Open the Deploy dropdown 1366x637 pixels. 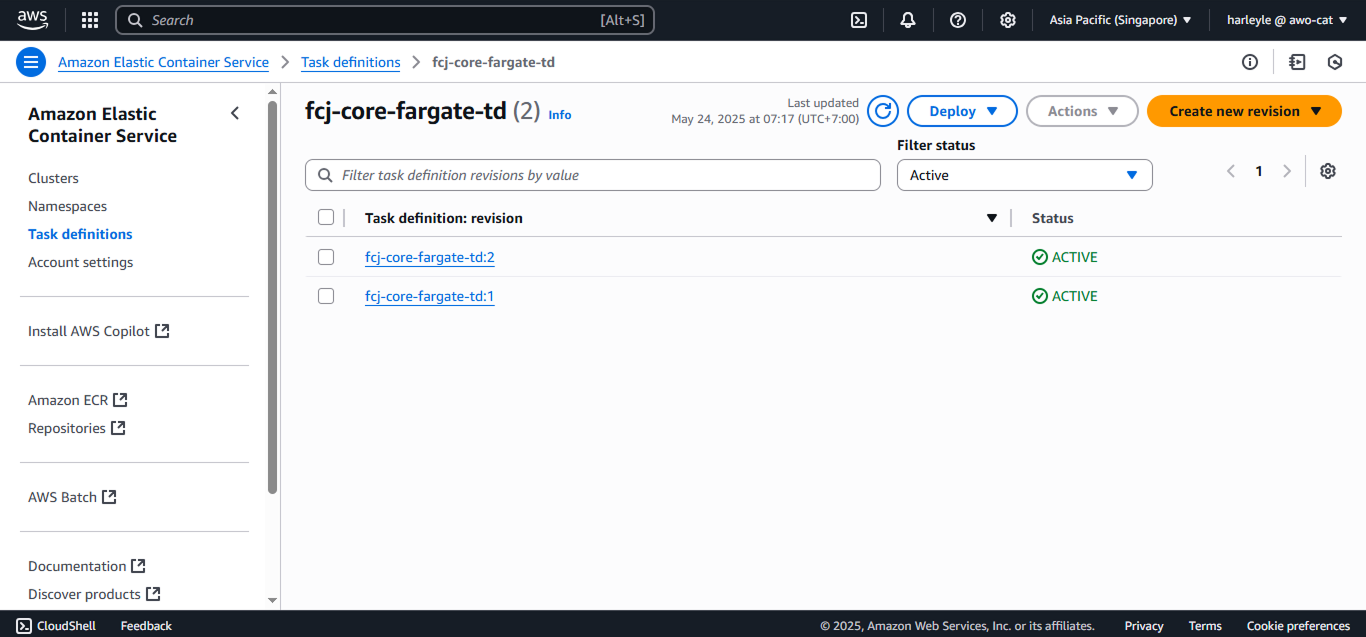(x=962, y=111)
